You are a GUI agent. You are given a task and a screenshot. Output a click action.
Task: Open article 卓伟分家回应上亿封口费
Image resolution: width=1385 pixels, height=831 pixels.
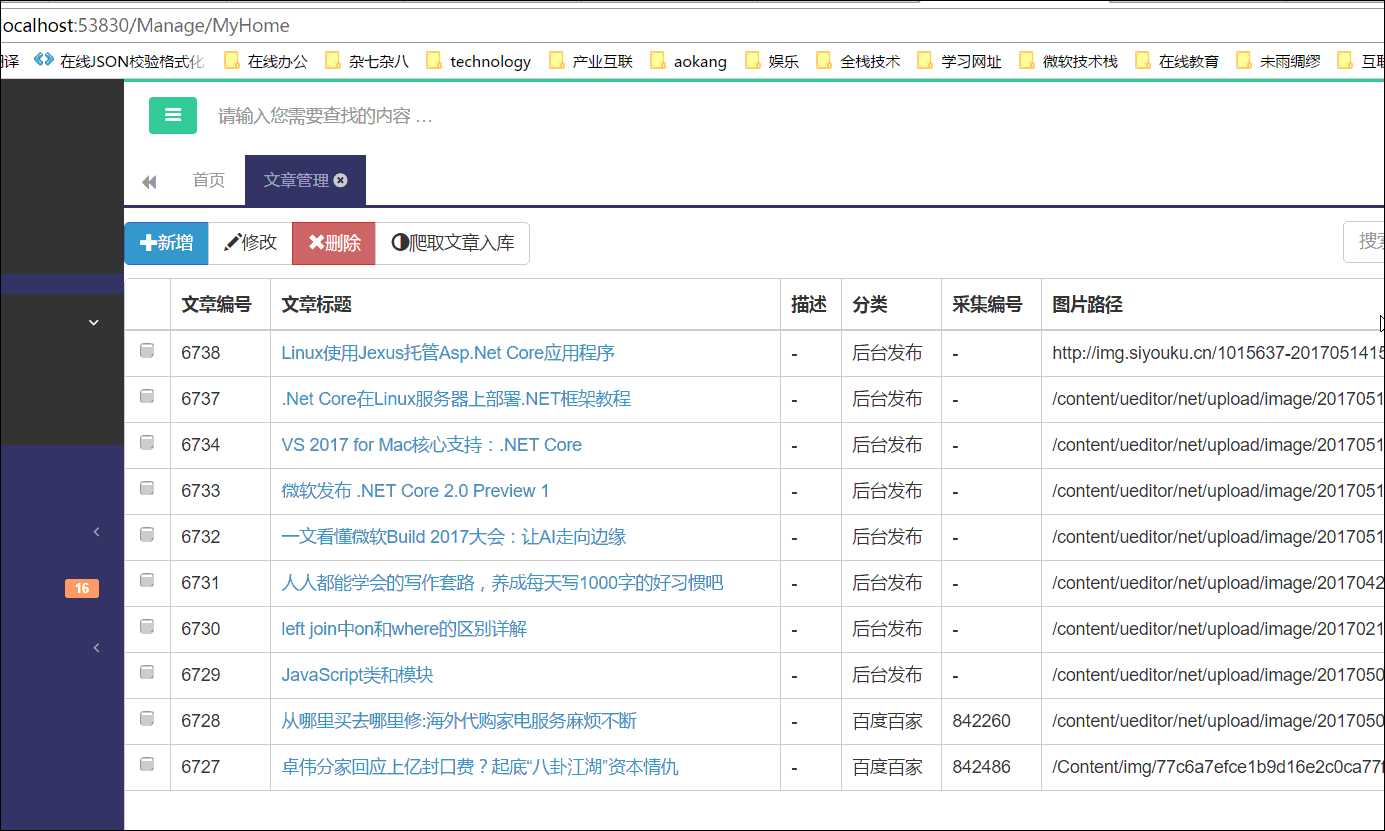480,767
